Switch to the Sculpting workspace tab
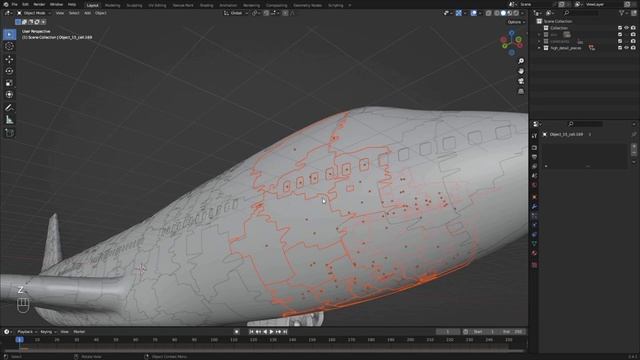 point(134,5)
